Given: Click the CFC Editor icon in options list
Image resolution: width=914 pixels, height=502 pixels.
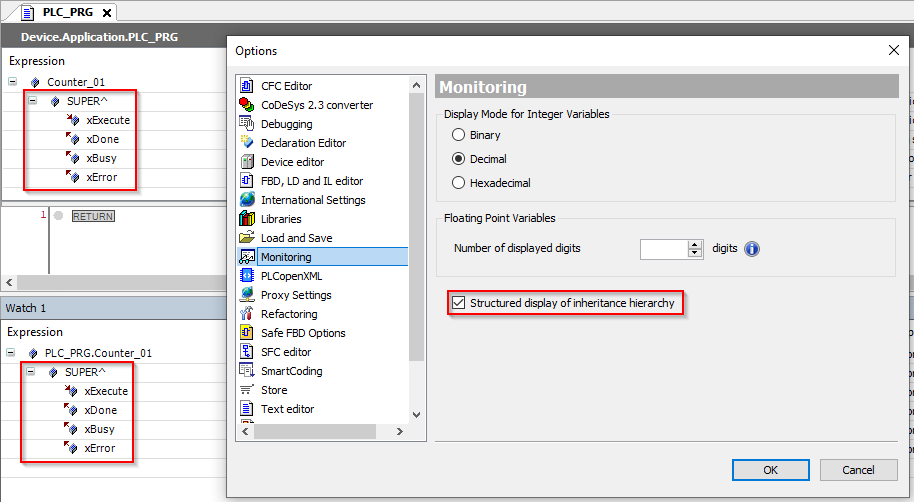Looking at the screenshot, I should click(x=247, y=86).
